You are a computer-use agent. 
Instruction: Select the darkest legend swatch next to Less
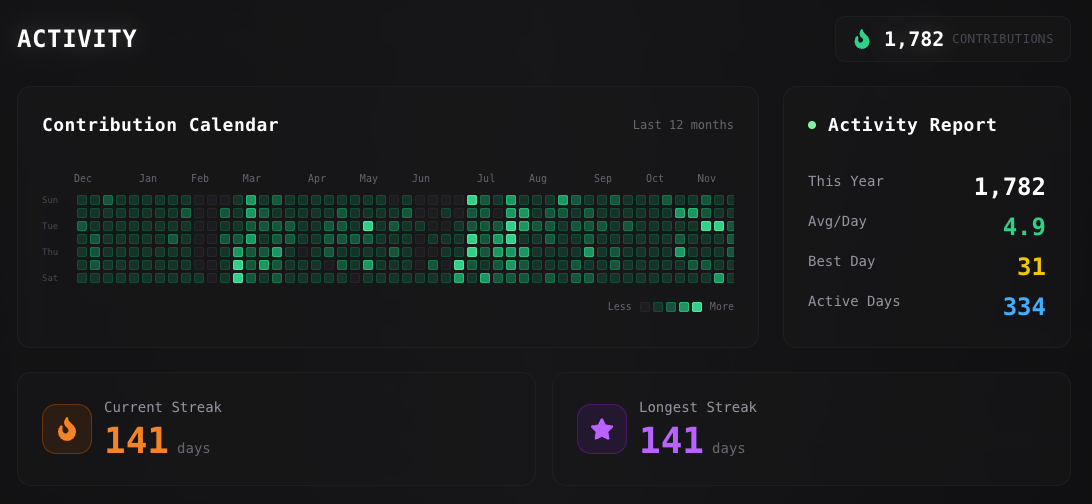tap(645, 307)
